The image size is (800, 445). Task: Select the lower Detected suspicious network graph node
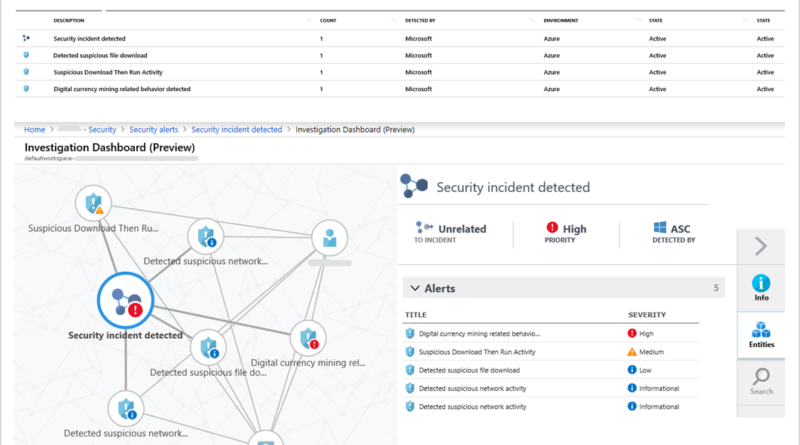(126, 409)
